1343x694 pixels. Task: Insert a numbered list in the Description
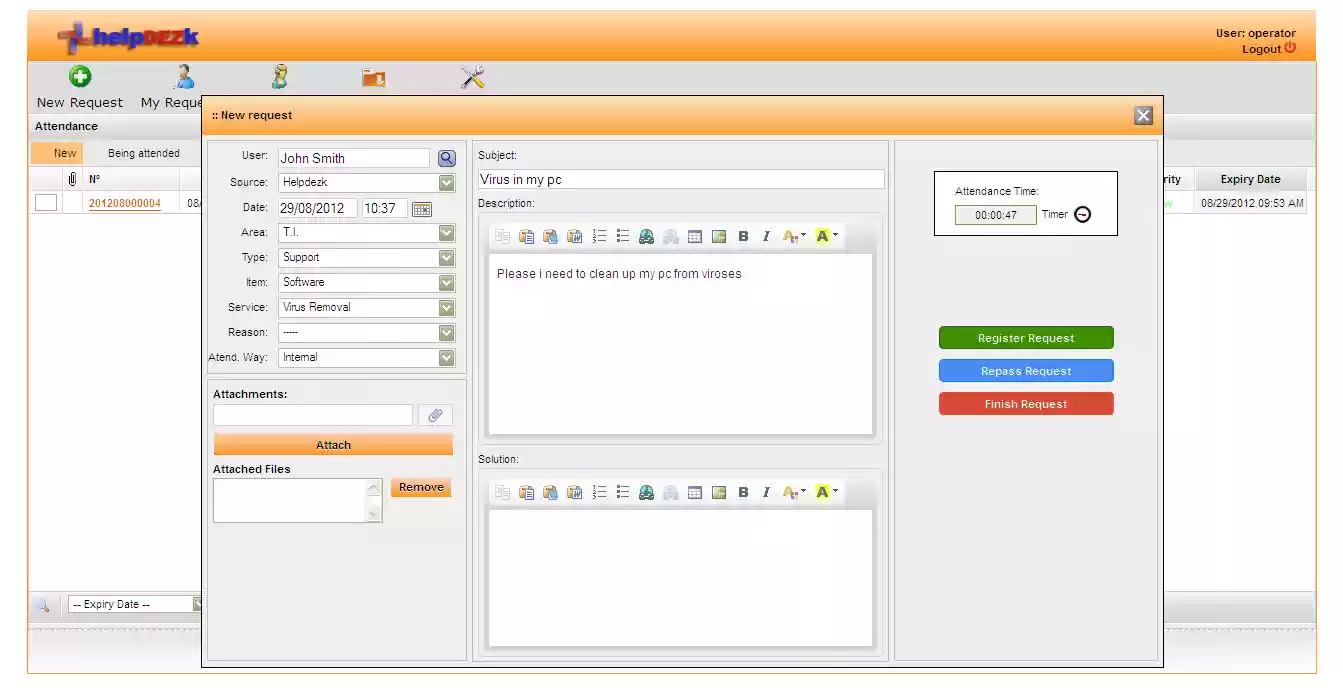click(x=599, y=236)
